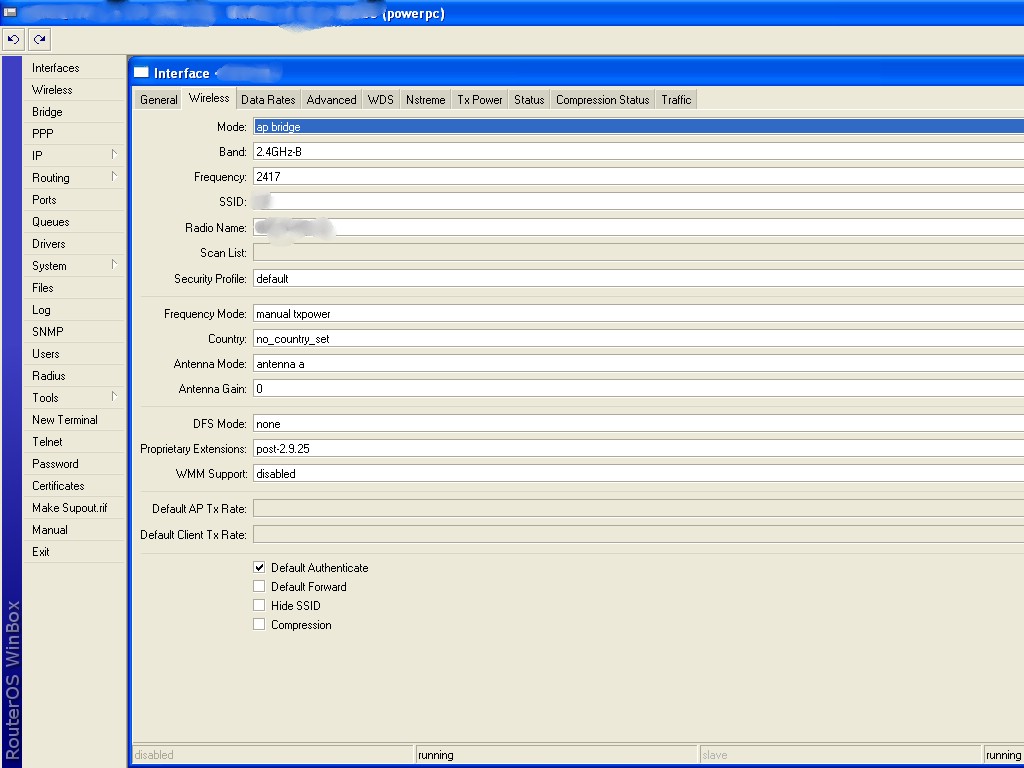Switch to the Status tab

(529, 100)
